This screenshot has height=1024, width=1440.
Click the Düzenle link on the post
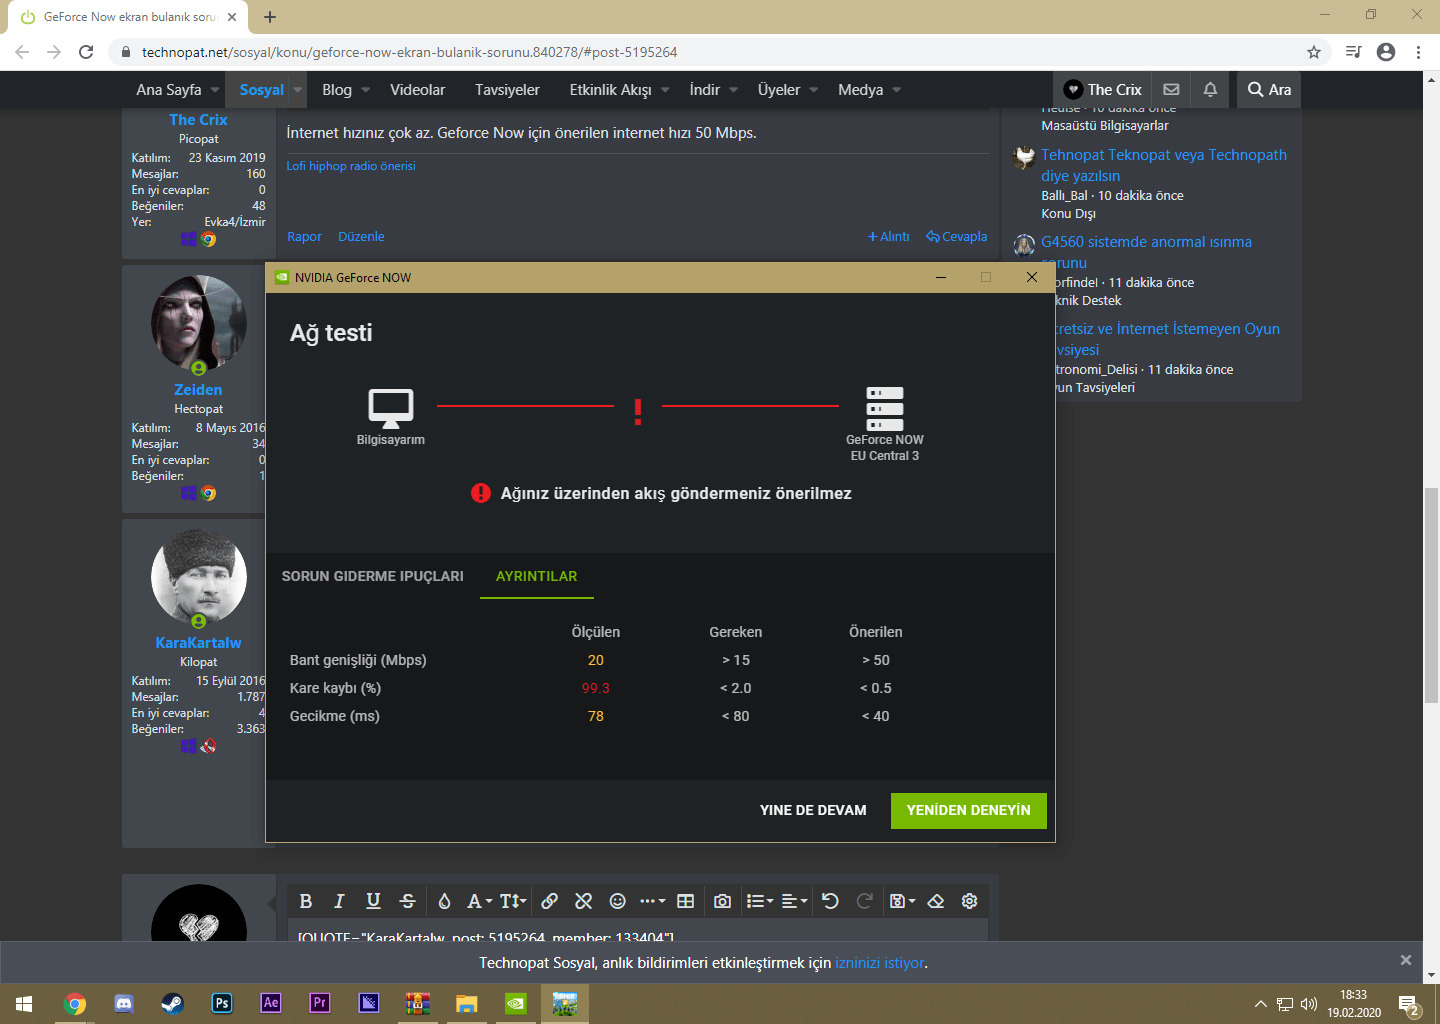coord(361,237)
